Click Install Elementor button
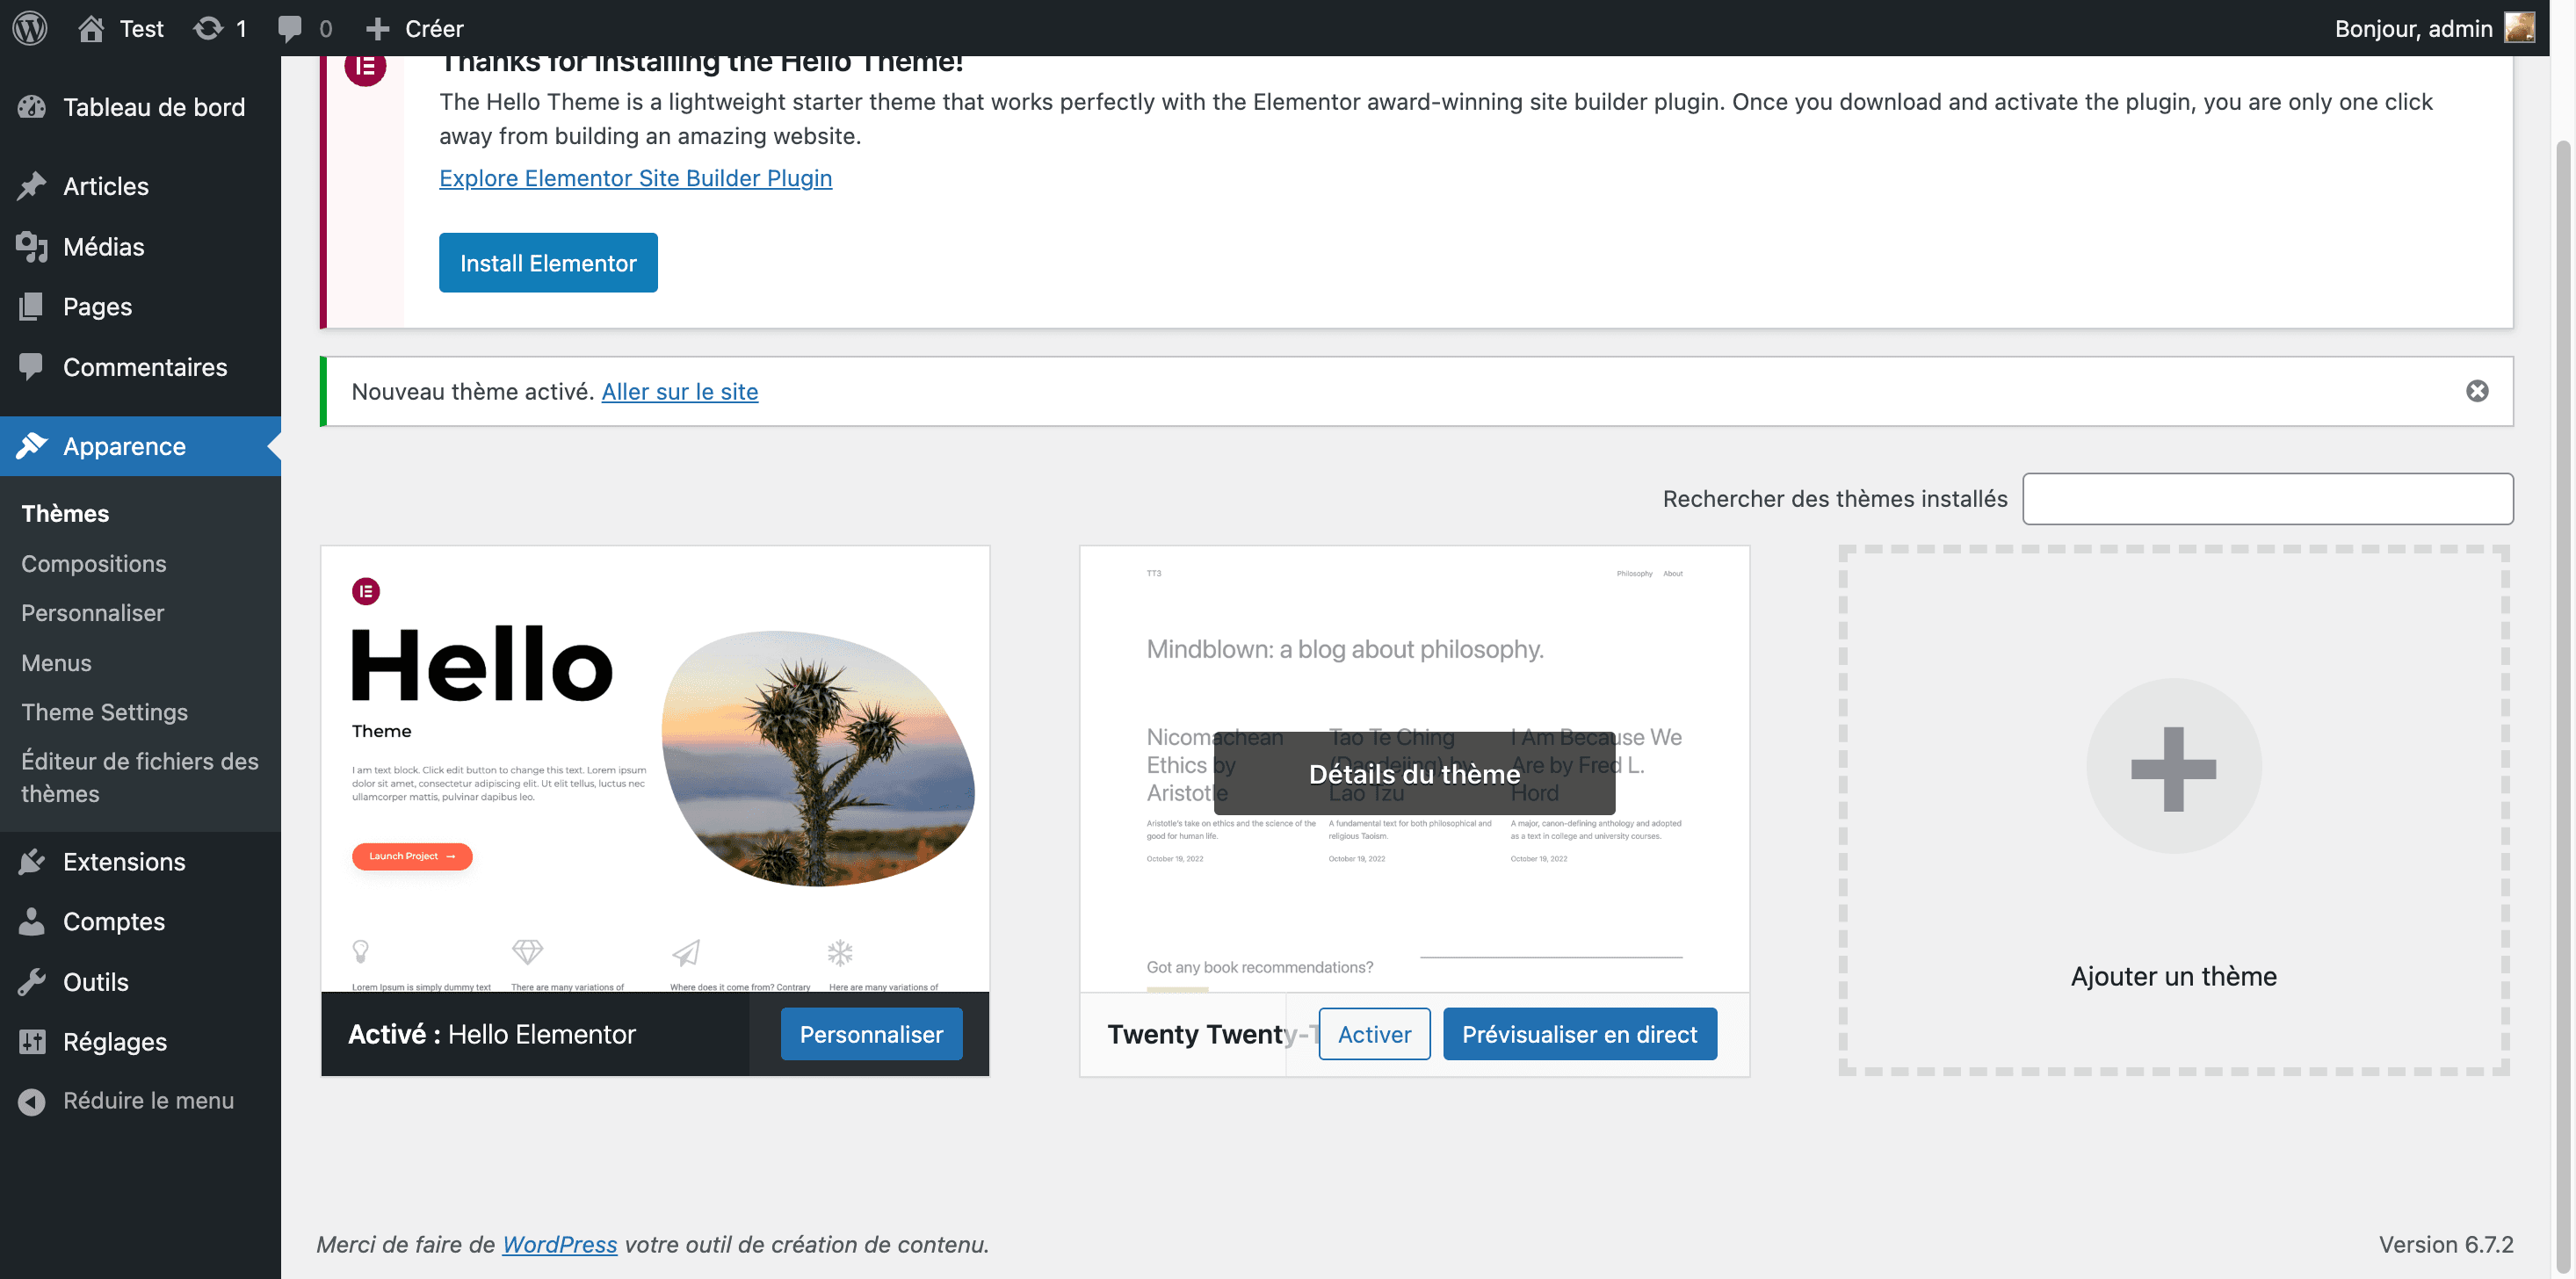This screenshot has width=2576, height=1279. pyautogui.click(x=548, y=263)
